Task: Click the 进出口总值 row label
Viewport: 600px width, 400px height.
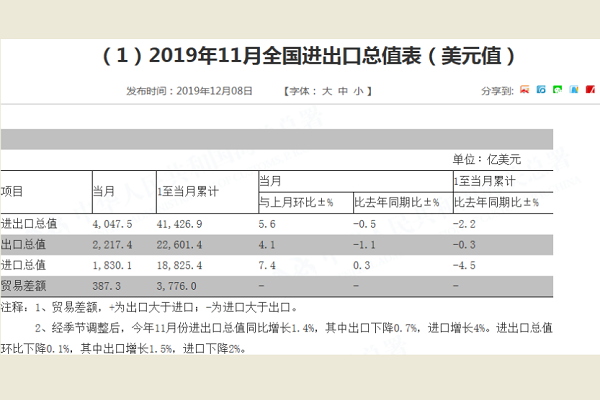Action: (x=29, y=224)
